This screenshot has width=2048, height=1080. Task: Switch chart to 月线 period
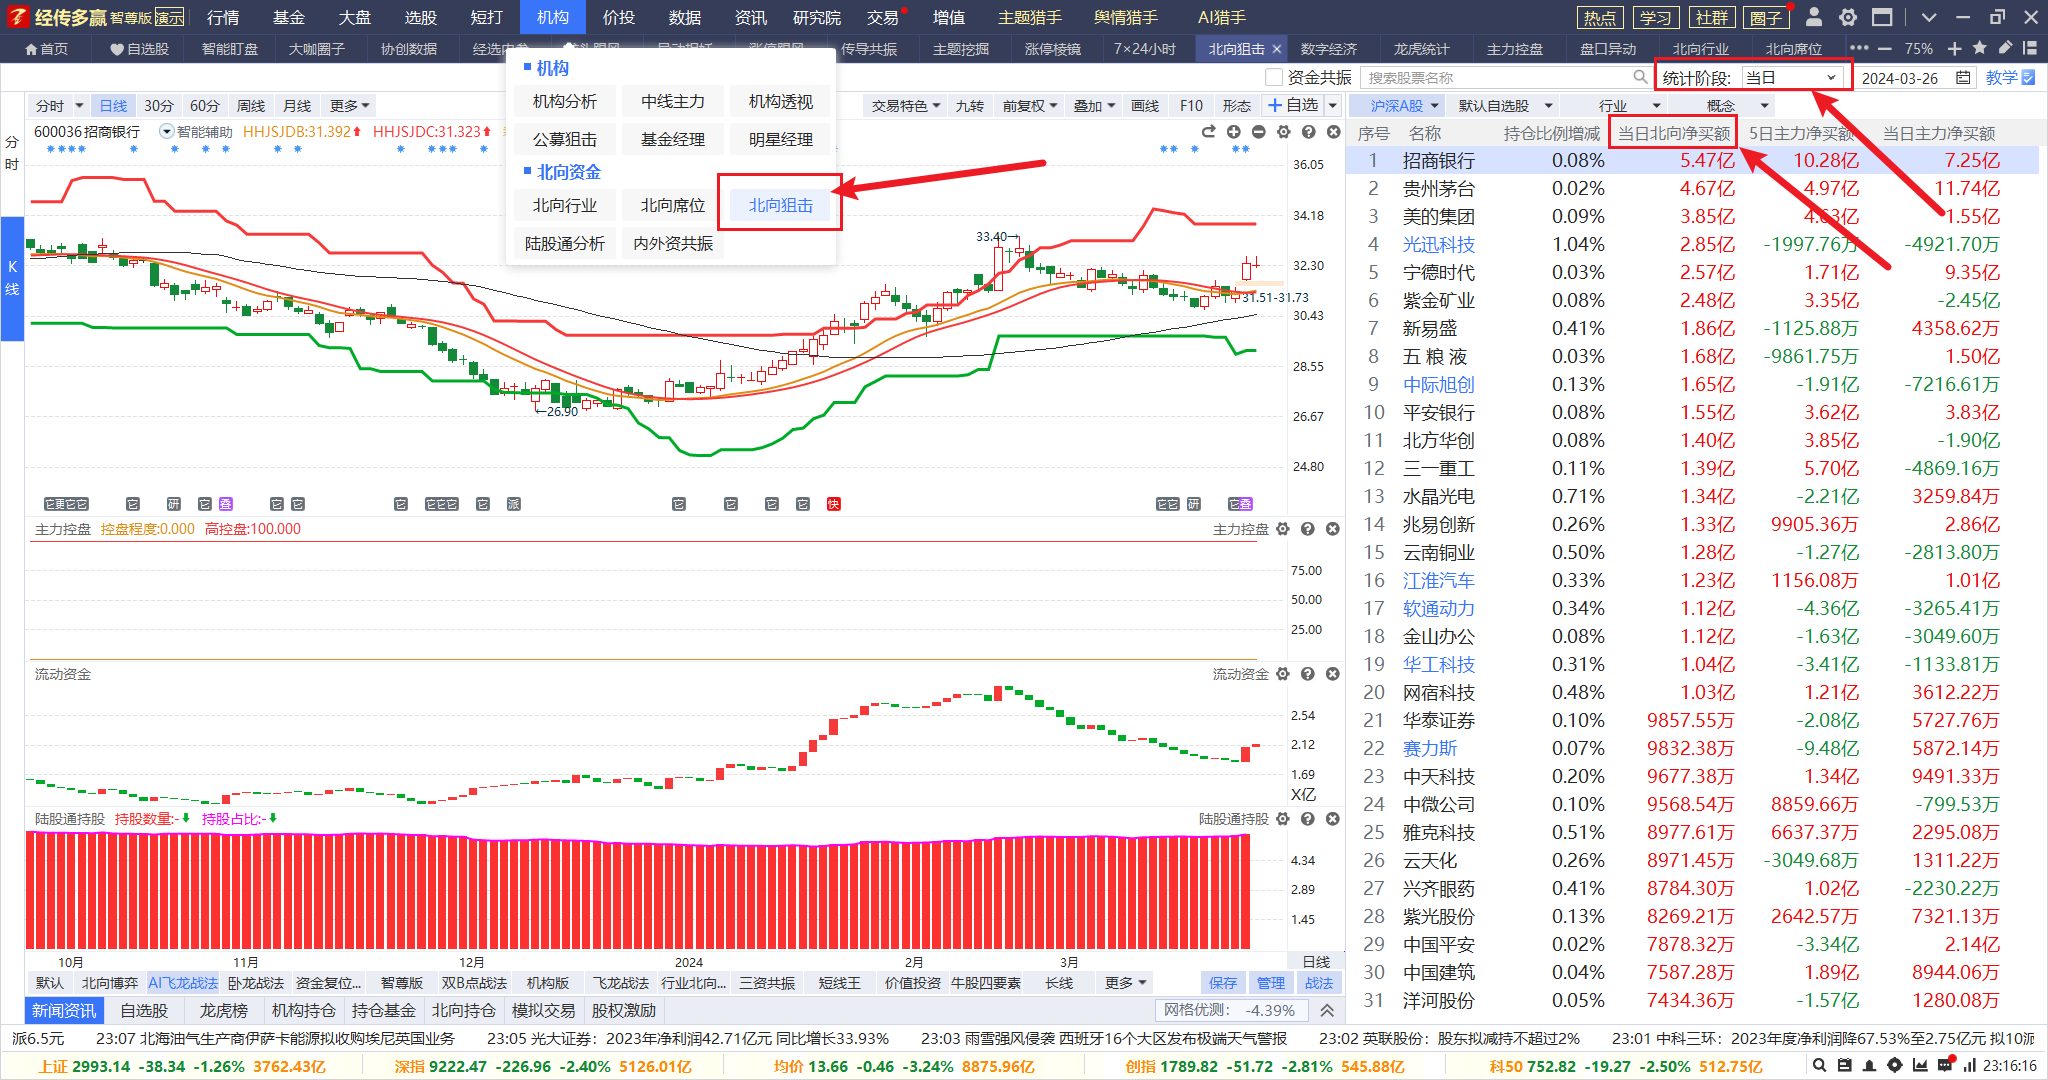(297, 106)
